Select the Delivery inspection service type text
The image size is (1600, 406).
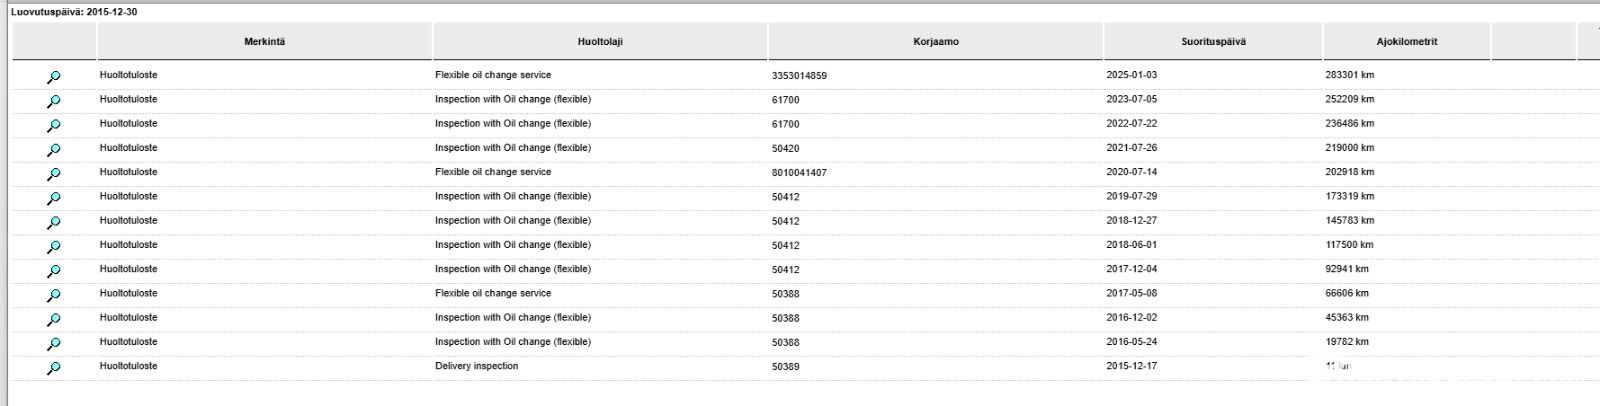[476, 366]
